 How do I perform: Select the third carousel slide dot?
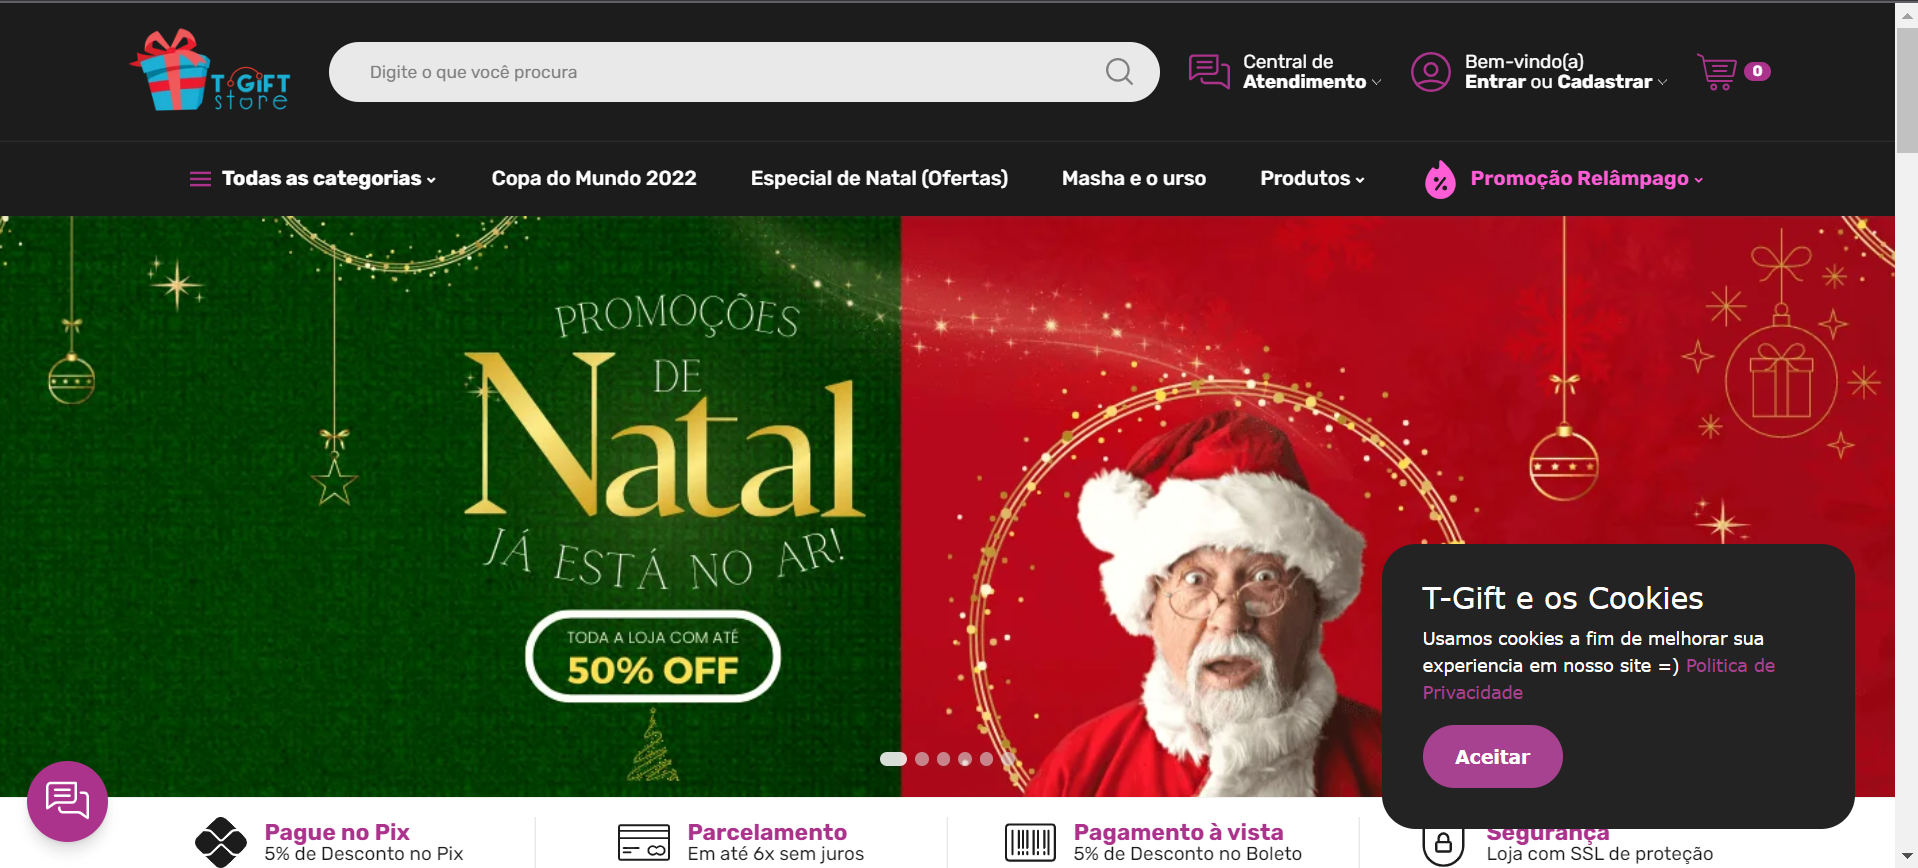943,759
